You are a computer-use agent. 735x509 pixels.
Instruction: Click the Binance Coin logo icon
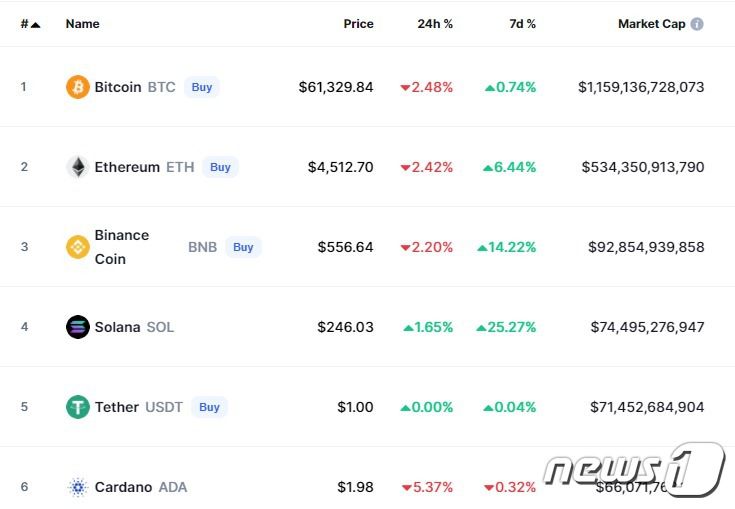click(77, 247)
